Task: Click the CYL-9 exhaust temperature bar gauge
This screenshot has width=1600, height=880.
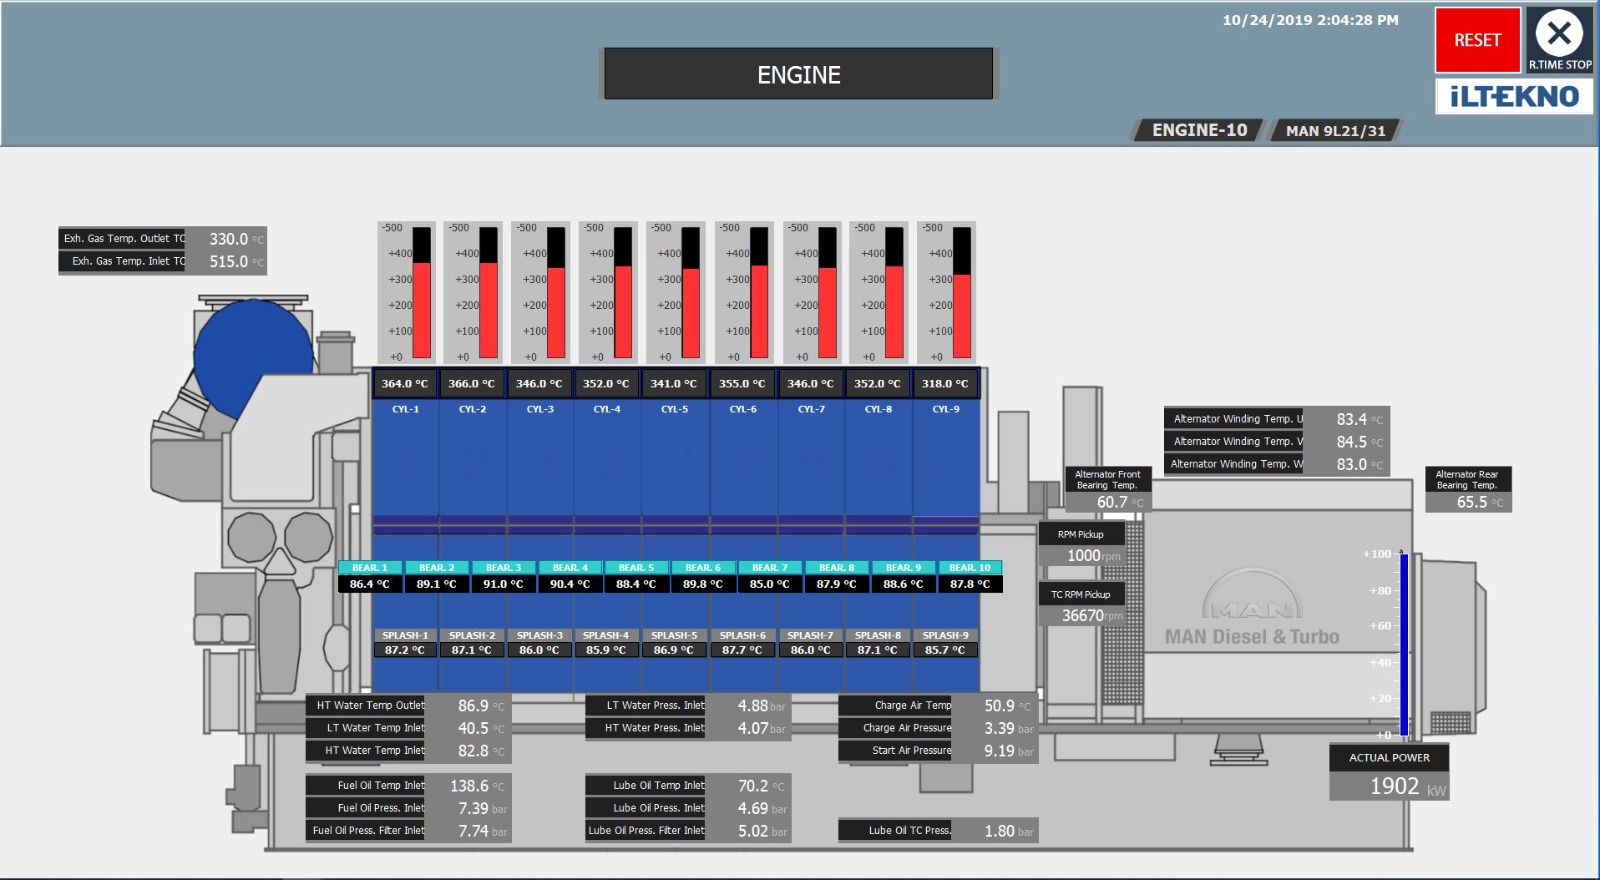Action: [961, 293]
